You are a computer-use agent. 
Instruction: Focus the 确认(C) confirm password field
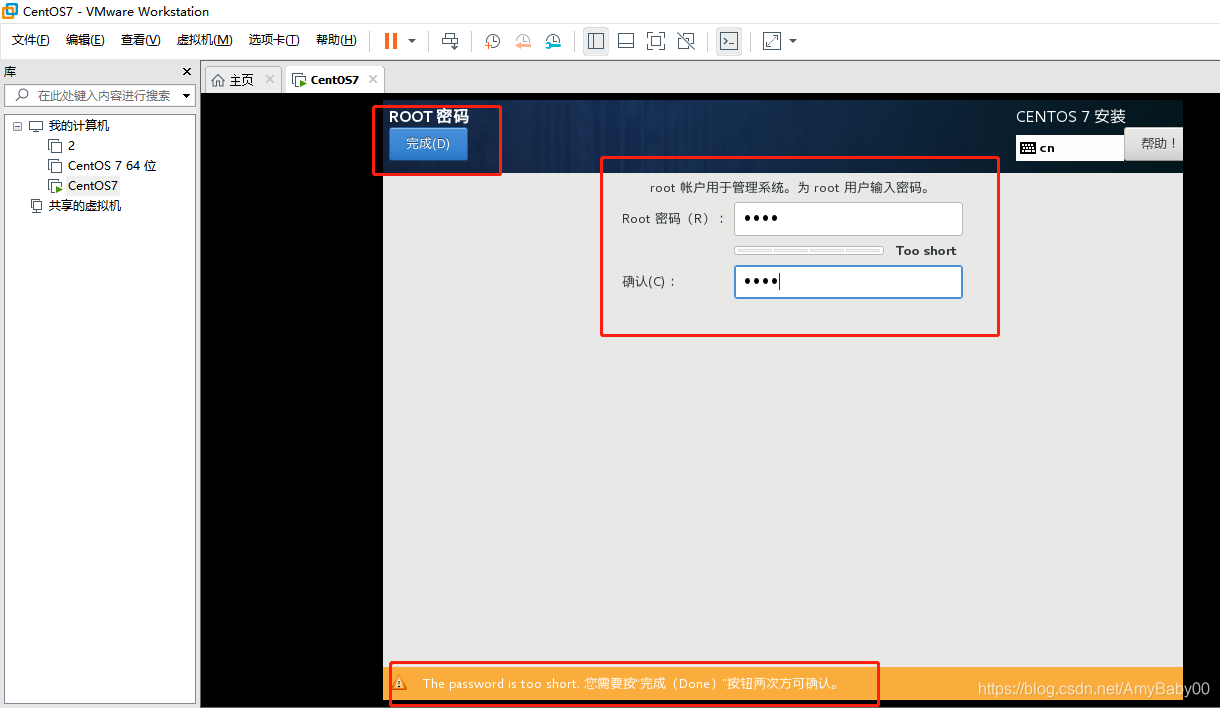pos(848,282)
